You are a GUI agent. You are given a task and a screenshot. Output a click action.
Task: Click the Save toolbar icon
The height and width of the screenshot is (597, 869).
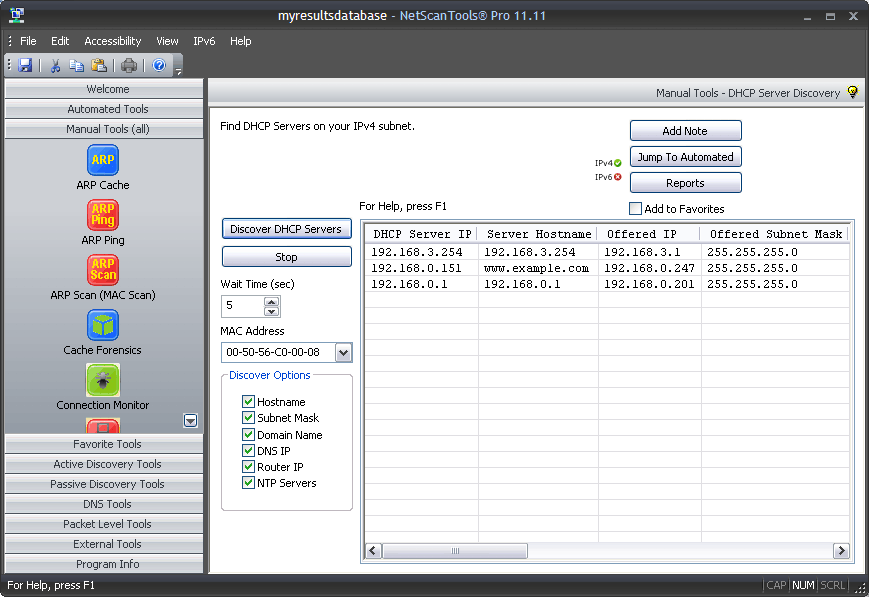point(25,65)
